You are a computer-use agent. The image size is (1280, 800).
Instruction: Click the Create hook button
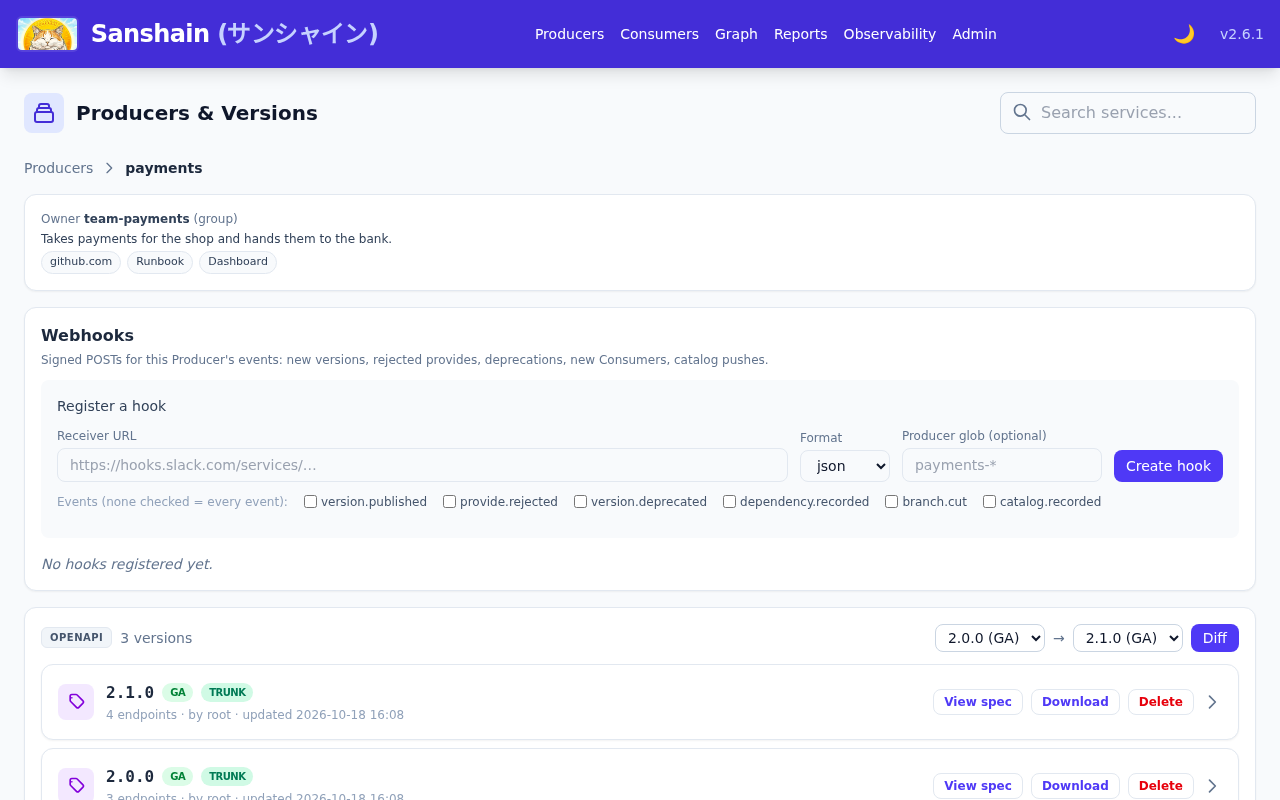(1168, 466)
